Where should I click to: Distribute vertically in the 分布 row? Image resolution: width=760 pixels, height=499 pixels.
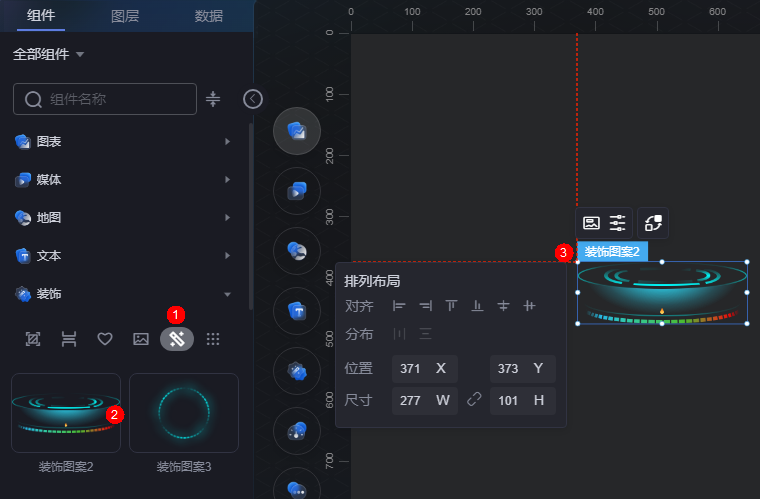pos(425,334)
